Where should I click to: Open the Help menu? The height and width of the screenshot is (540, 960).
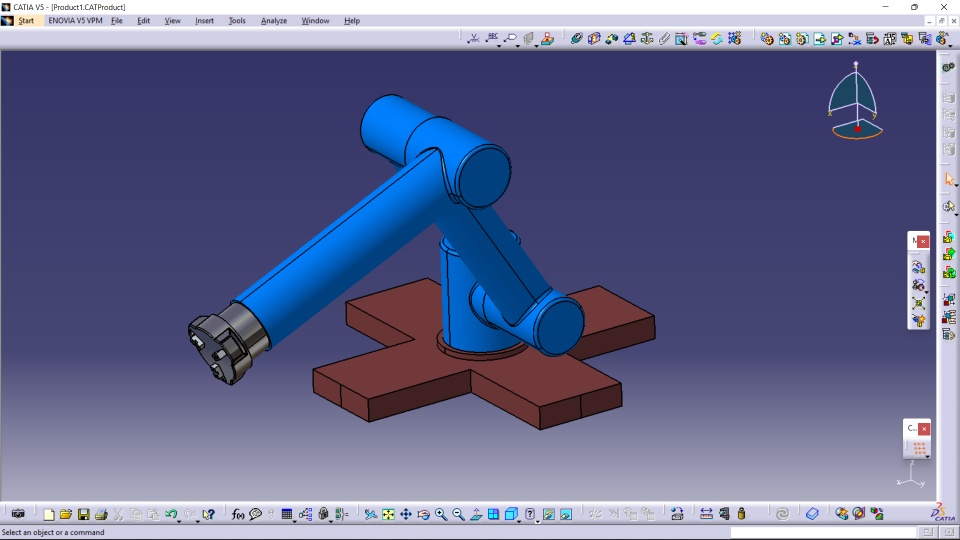pyautogui.click(x=352, y=20)
